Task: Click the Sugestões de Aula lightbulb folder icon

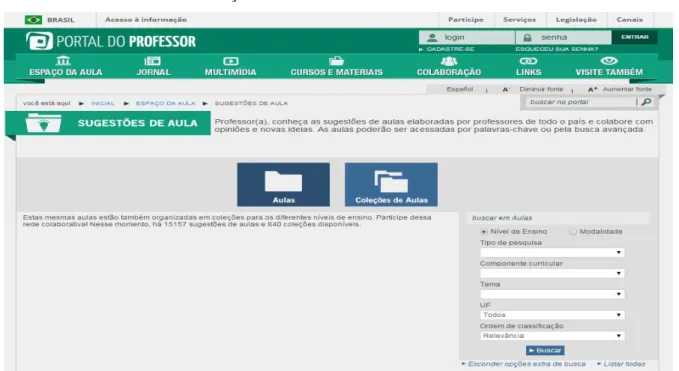Action: coord(43,123)
